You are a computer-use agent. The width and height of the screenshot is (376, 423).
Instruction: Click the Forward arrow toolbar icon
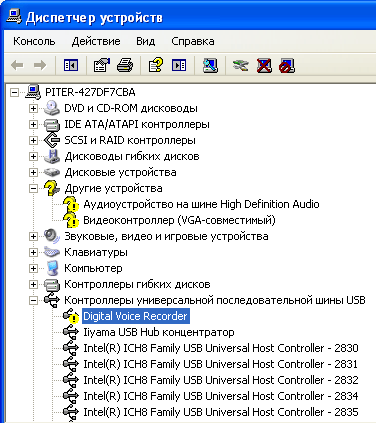pos(40,65)
